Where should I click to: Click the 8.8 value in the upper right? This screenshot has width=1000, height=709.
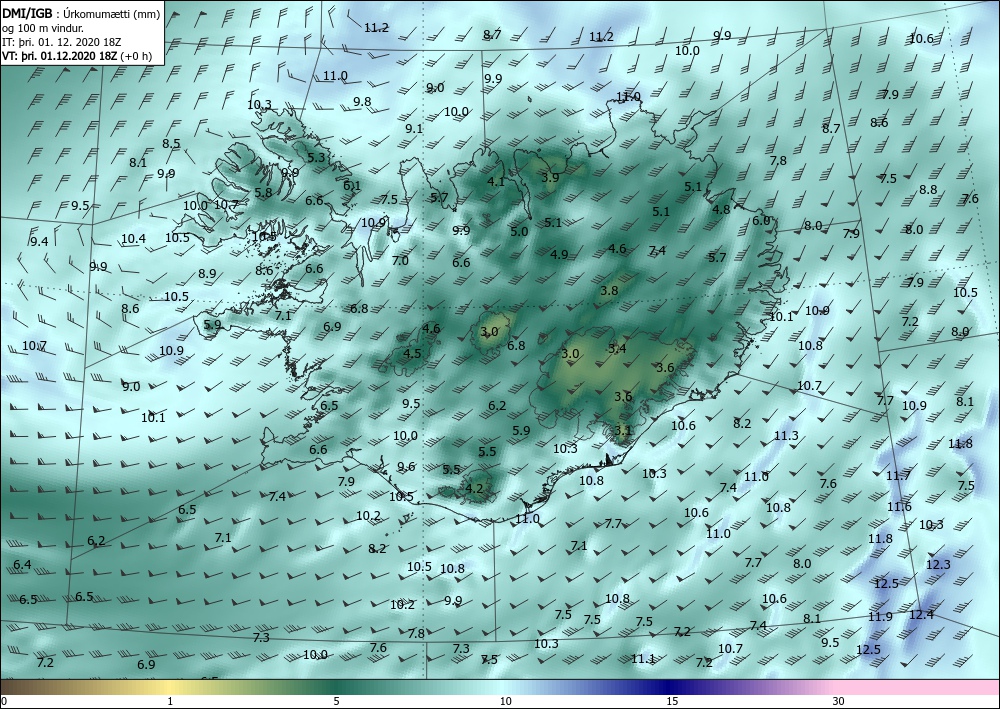tap(928, 190)
